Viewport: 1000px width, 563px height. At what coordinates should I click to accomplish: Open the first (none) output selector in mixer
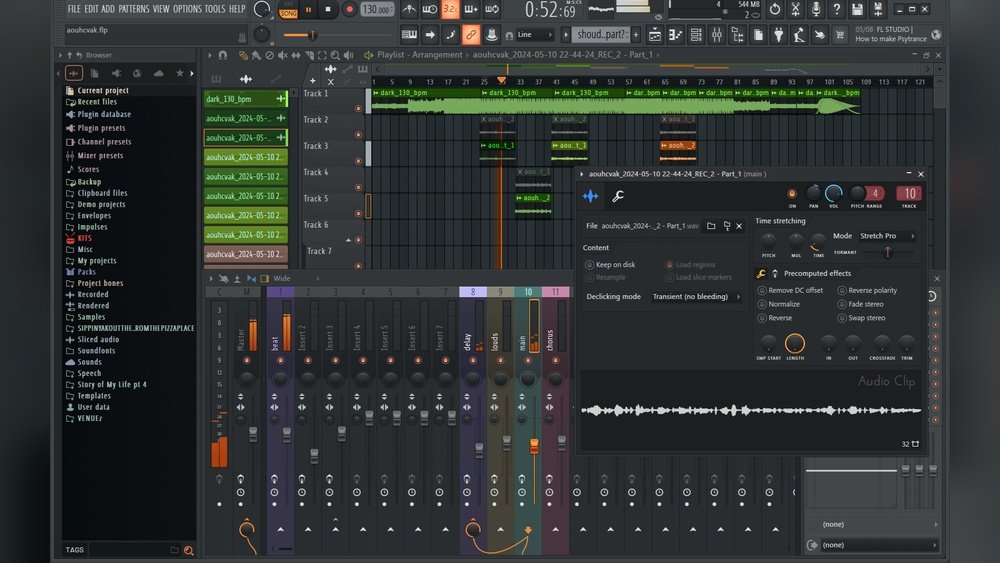click(874, 524)
